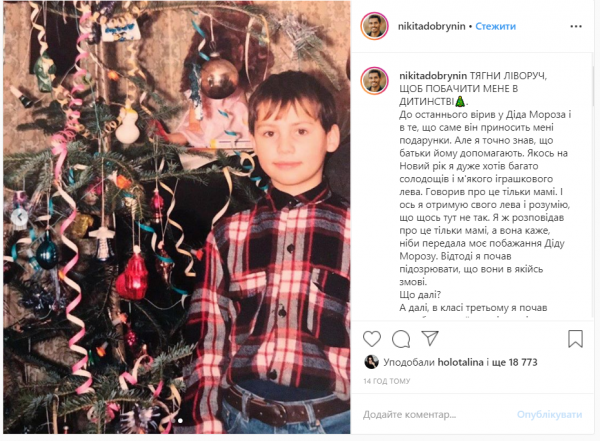This screenshot has width=600, height=441.
Task: Click nikitadobrynin username in caption text
Action: (x=433, y=76)
